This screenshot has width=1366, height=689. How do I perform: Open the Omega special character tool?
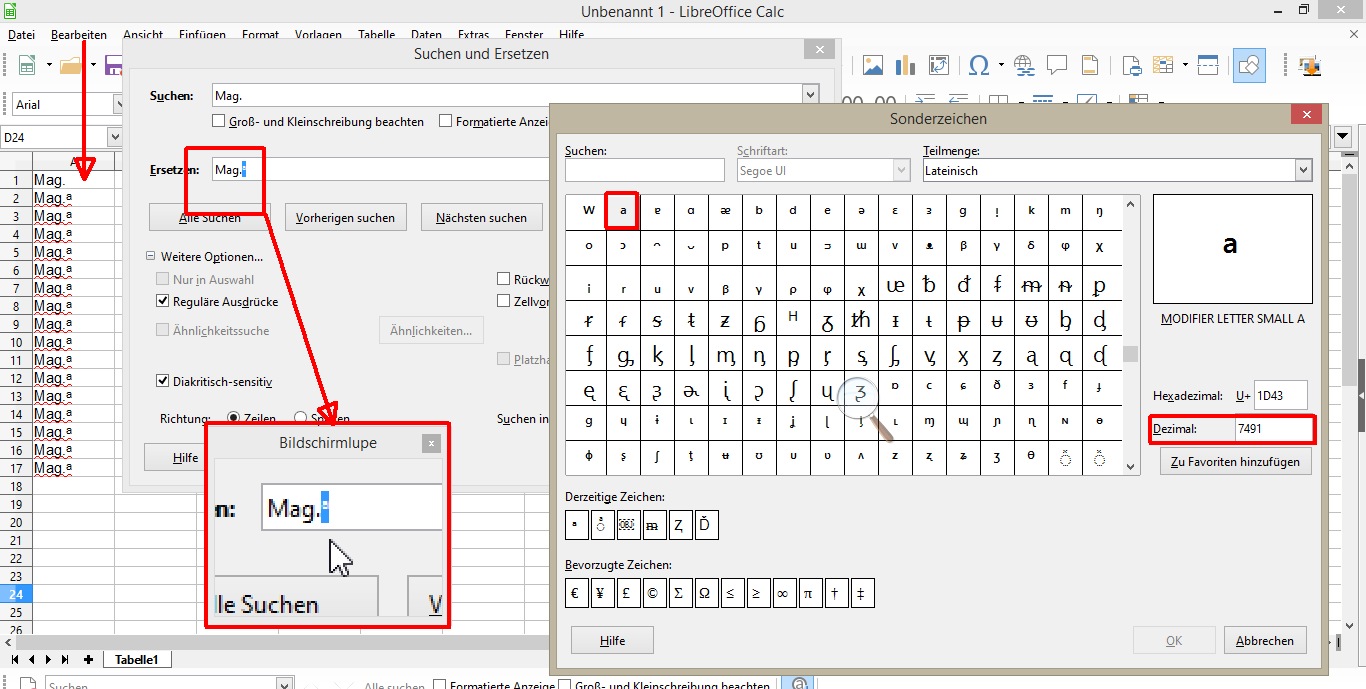979,66
